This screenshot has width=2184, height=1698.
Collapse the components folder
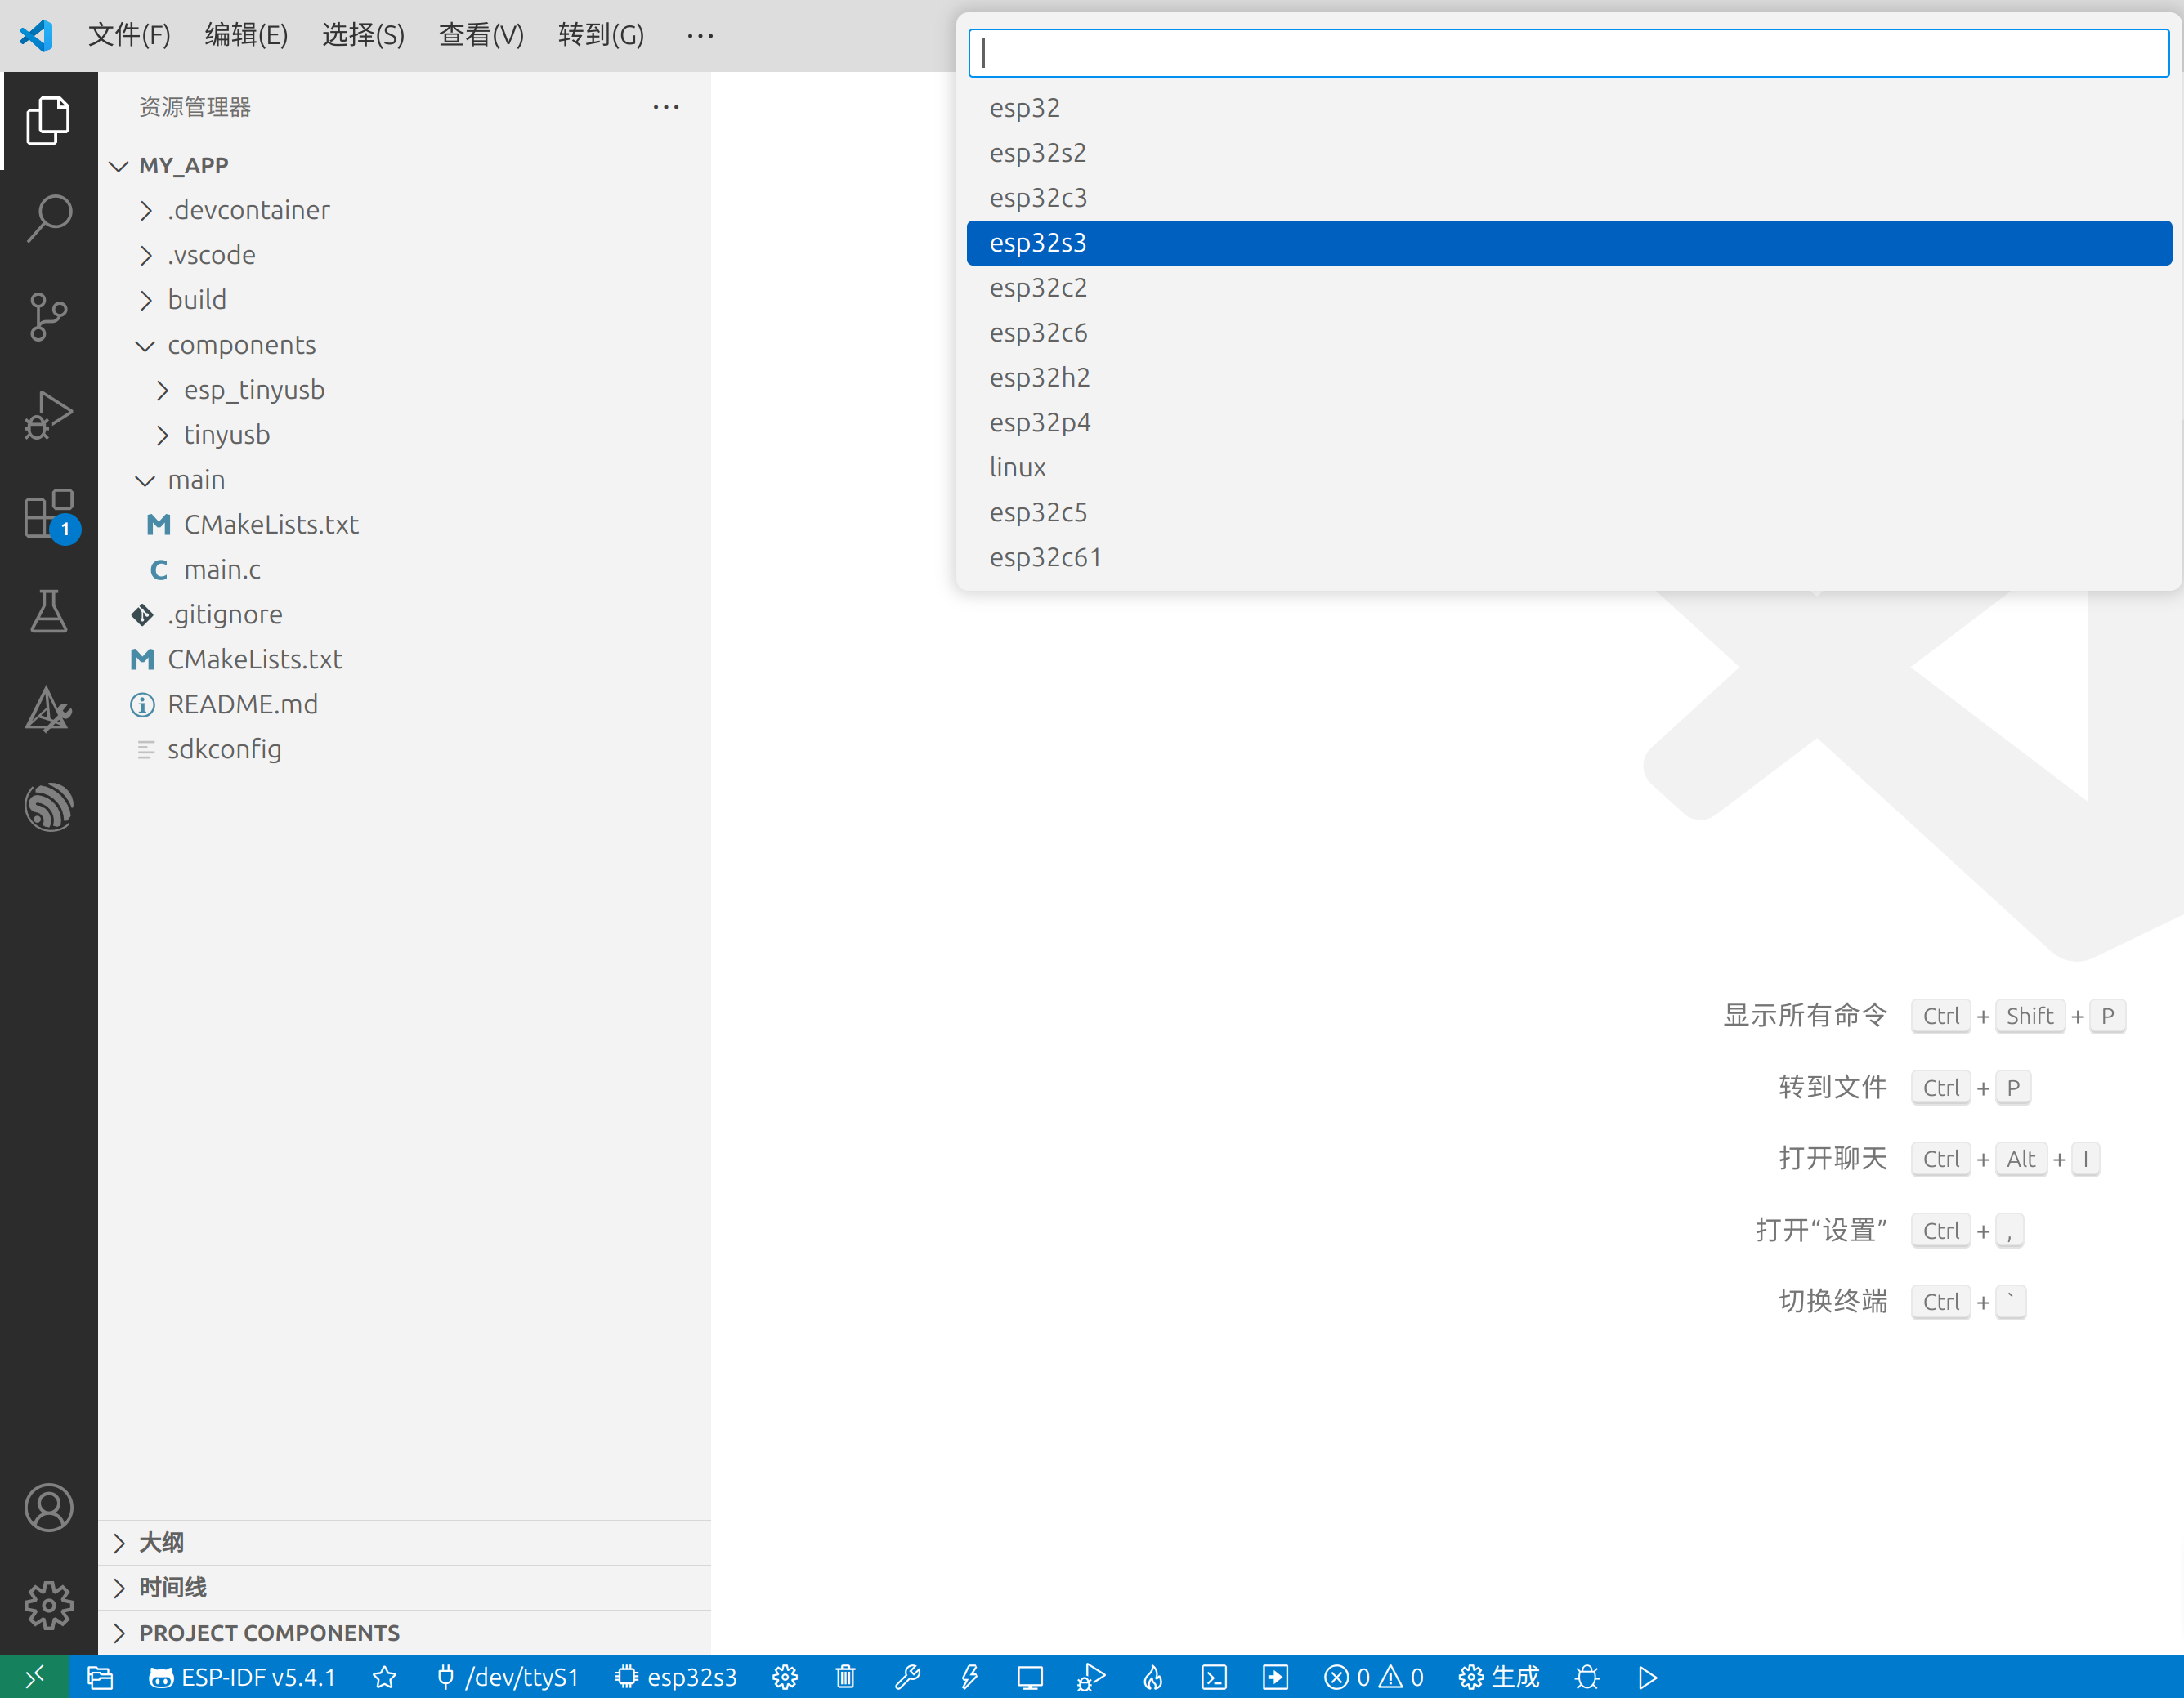click(x=241, y=345)
